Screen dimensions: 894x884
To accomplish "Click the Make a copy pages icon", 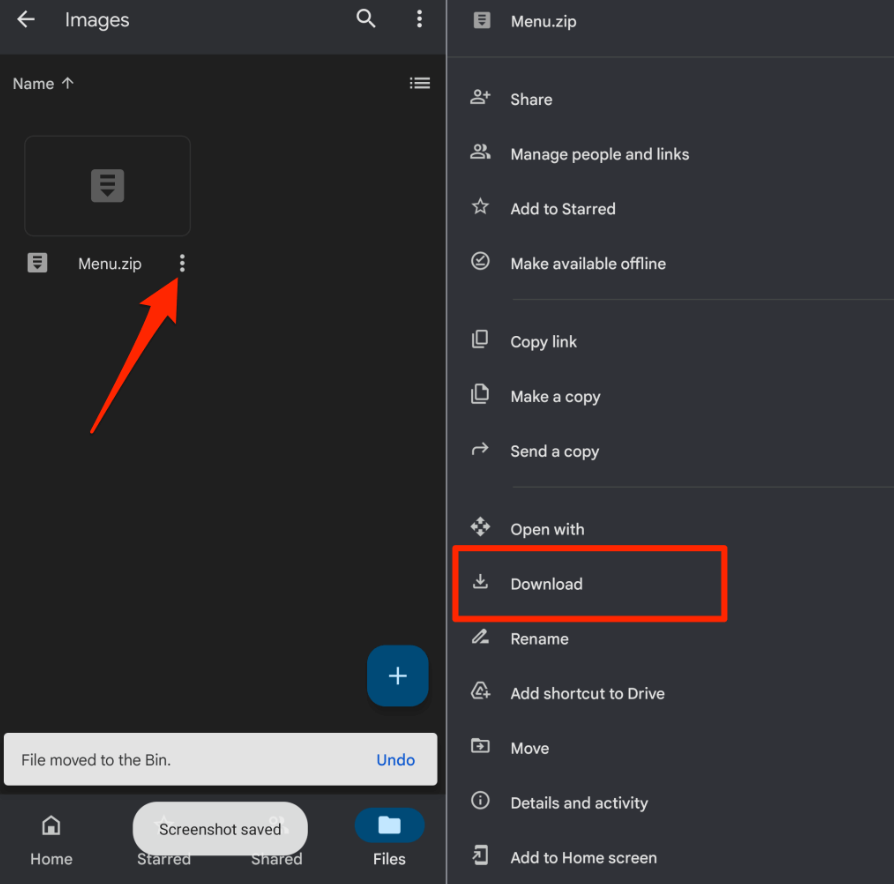I will [x=480, y=394].
